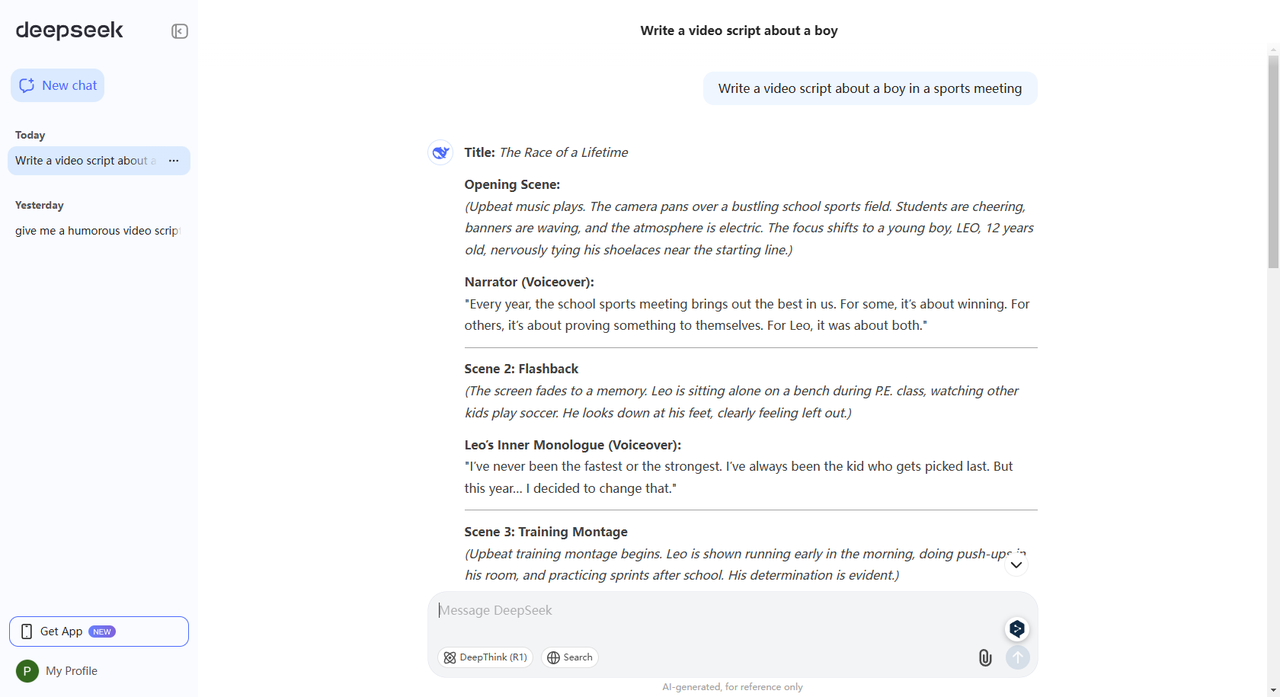Click the paperclip attach file icon
Image resolution: width=1280 pixels, height=697 pixels.
(x=985, y=657)
